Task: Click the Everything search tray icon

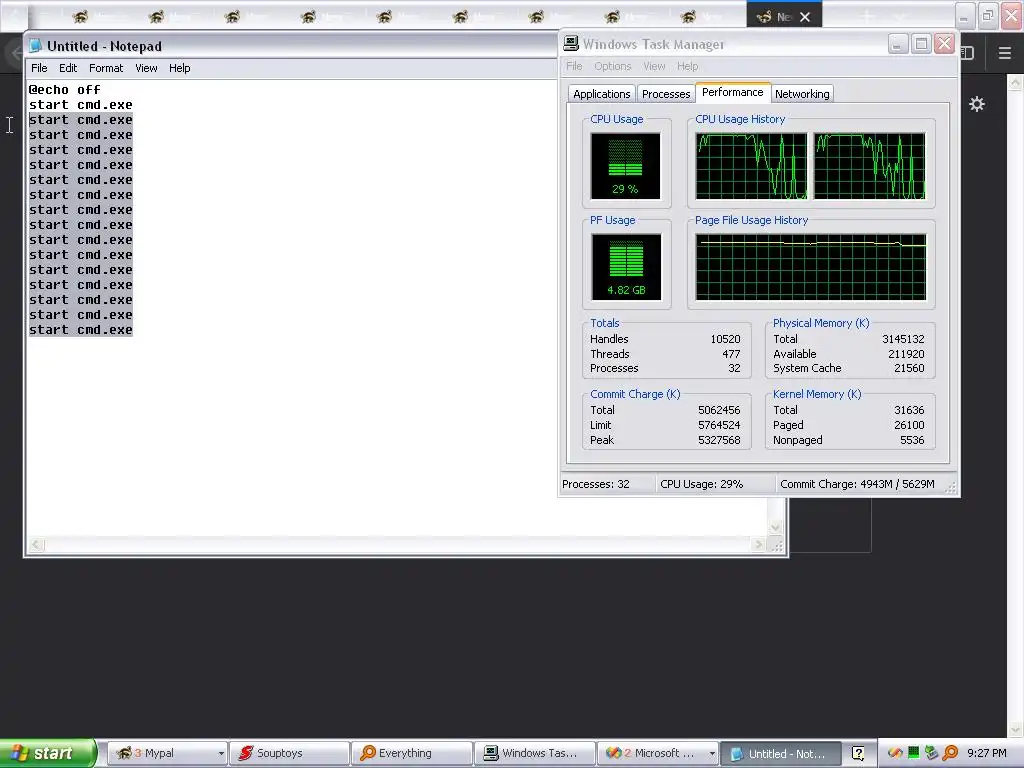Action: point(950,752)
